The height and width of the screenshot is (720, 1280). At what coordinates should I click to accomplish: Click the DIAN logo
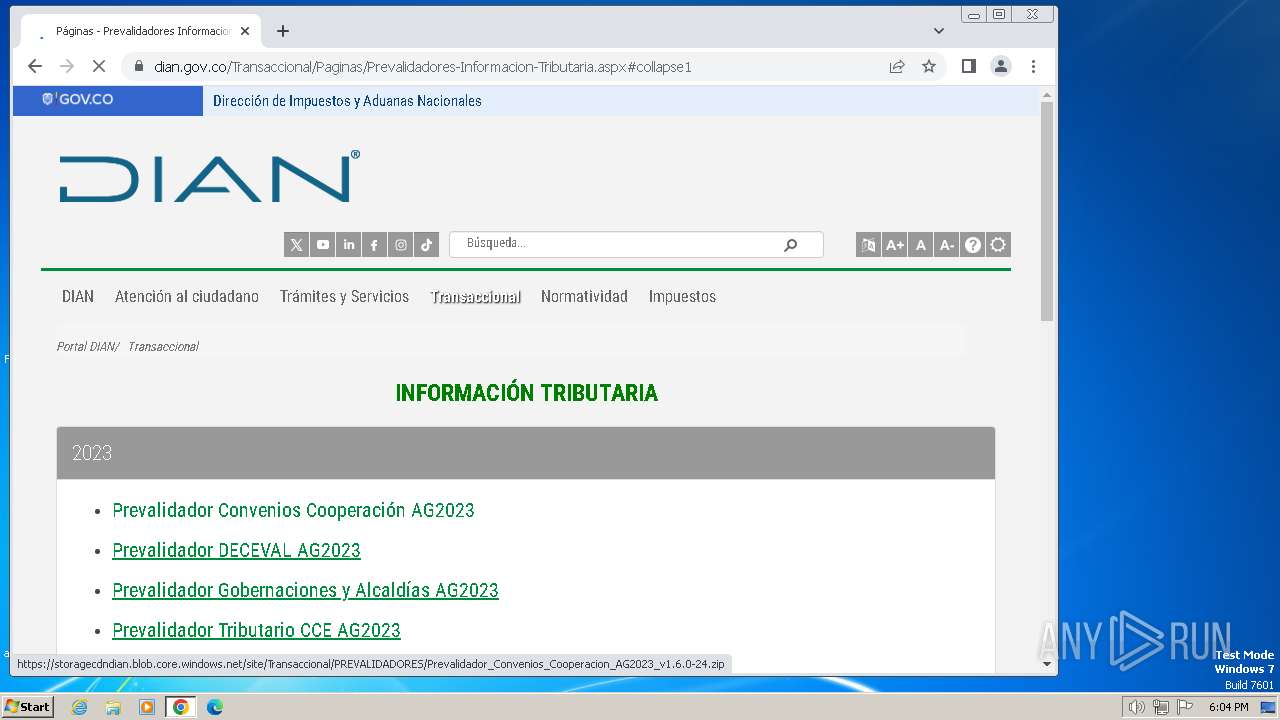209,177
